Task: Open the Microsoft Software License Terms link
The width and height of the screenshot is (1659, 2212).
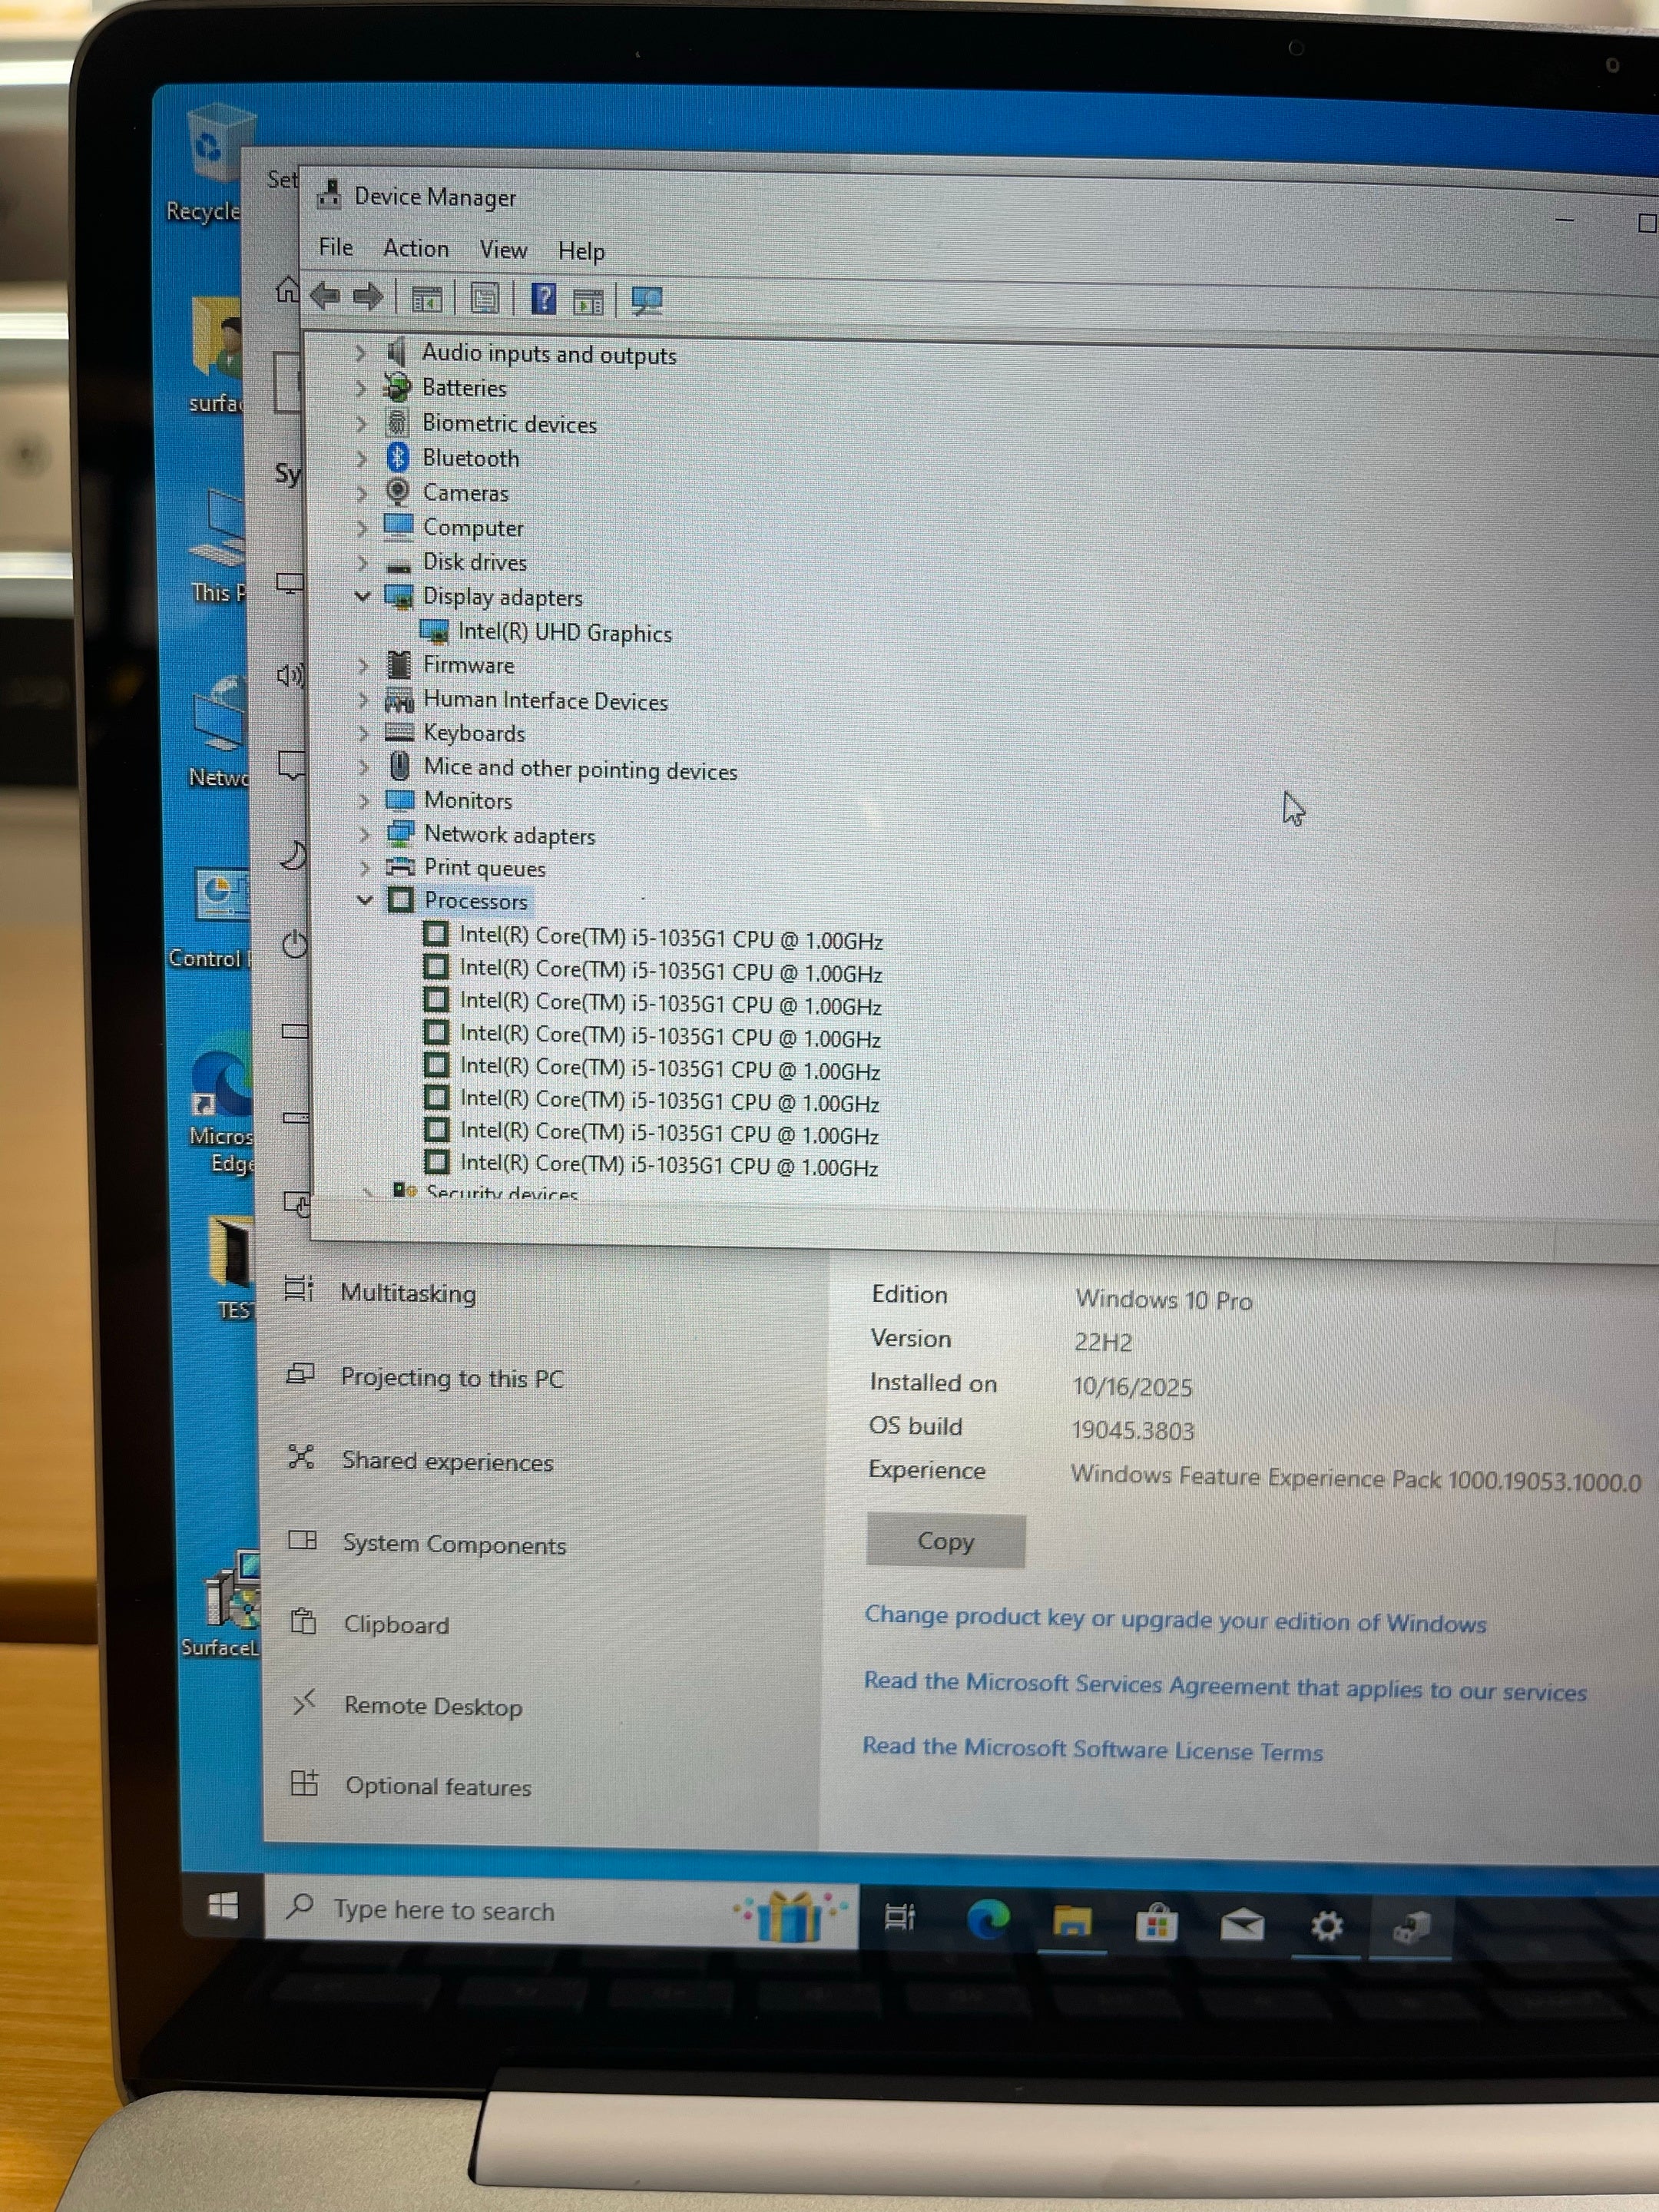Action: tap(1092, 1749)
